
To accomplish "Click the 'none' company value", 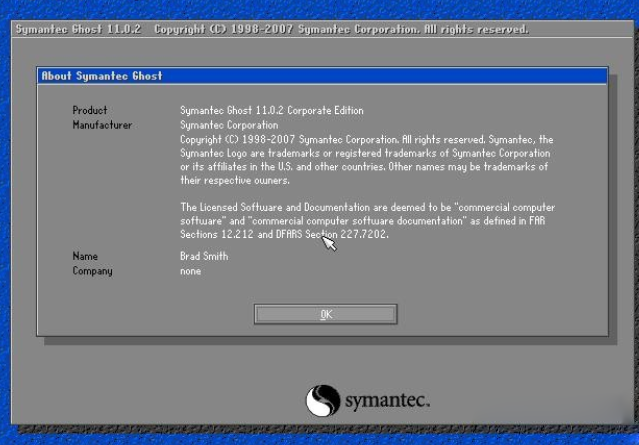I will click(x=190, y=271).
